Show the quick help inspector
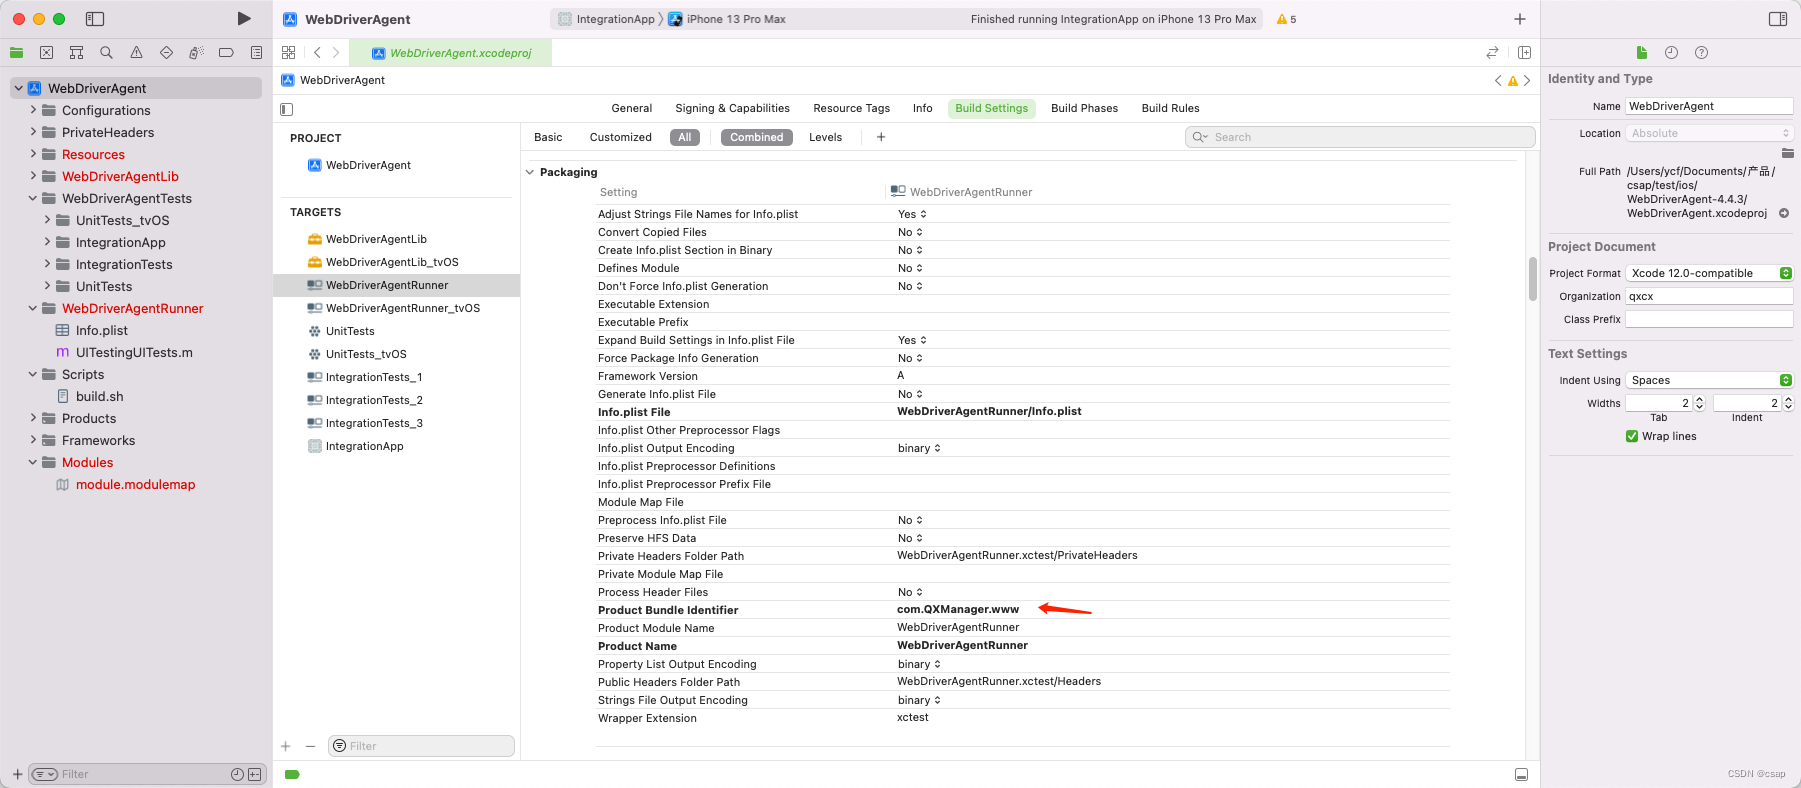 [1701, 53]
